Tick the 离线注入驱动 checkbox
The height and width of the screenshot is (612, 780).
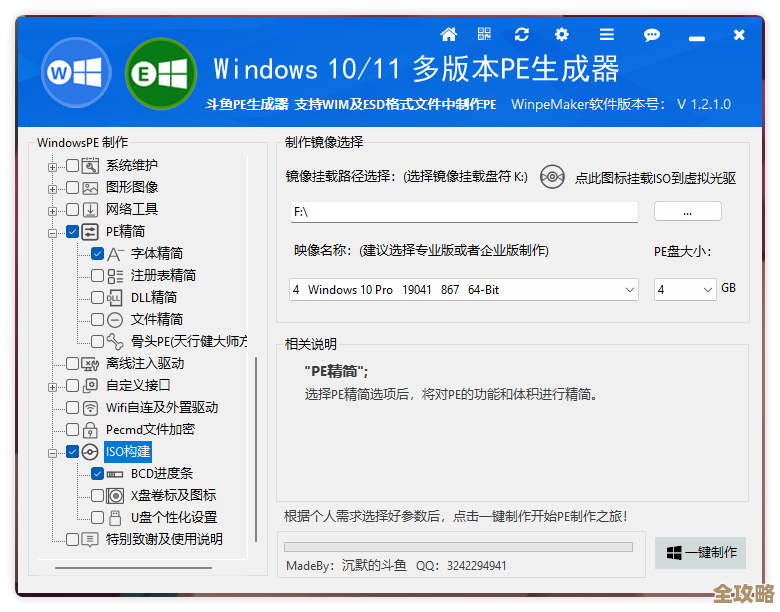[73, 364]
